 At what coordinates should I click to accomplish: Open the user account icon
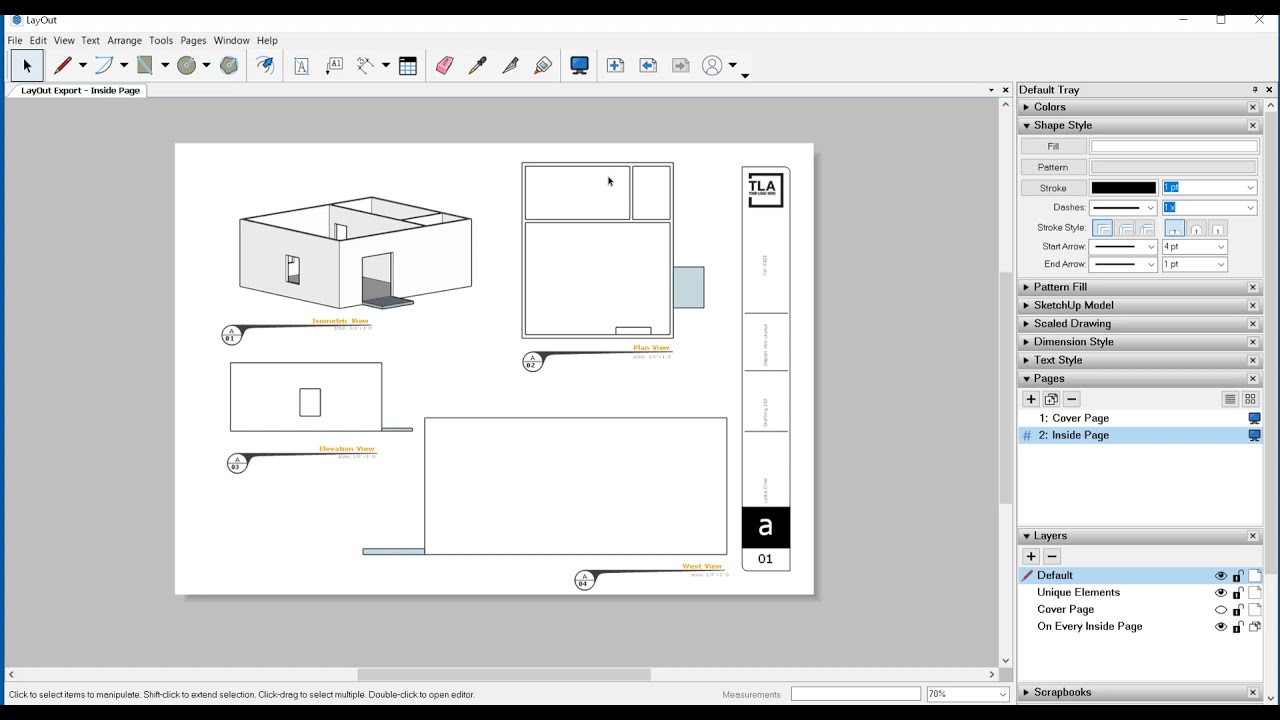pos(713,66)
